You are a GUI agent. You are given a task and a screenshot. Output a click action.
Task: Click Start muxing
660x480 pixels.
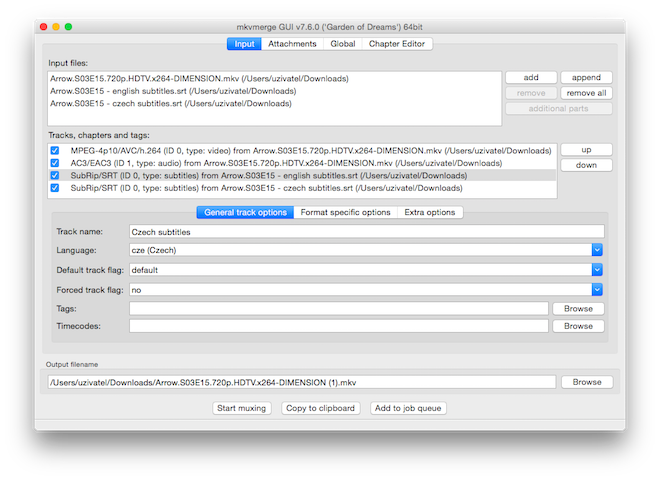[242, 408]
